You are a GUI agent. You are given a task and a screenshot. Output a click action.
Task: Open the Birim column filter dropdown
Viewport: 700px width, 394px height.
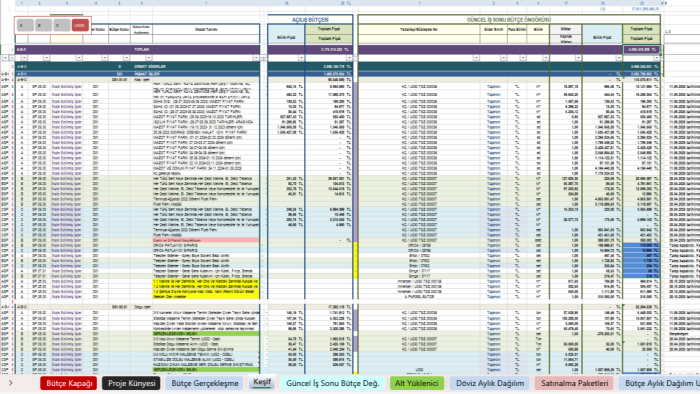point(545,58)
